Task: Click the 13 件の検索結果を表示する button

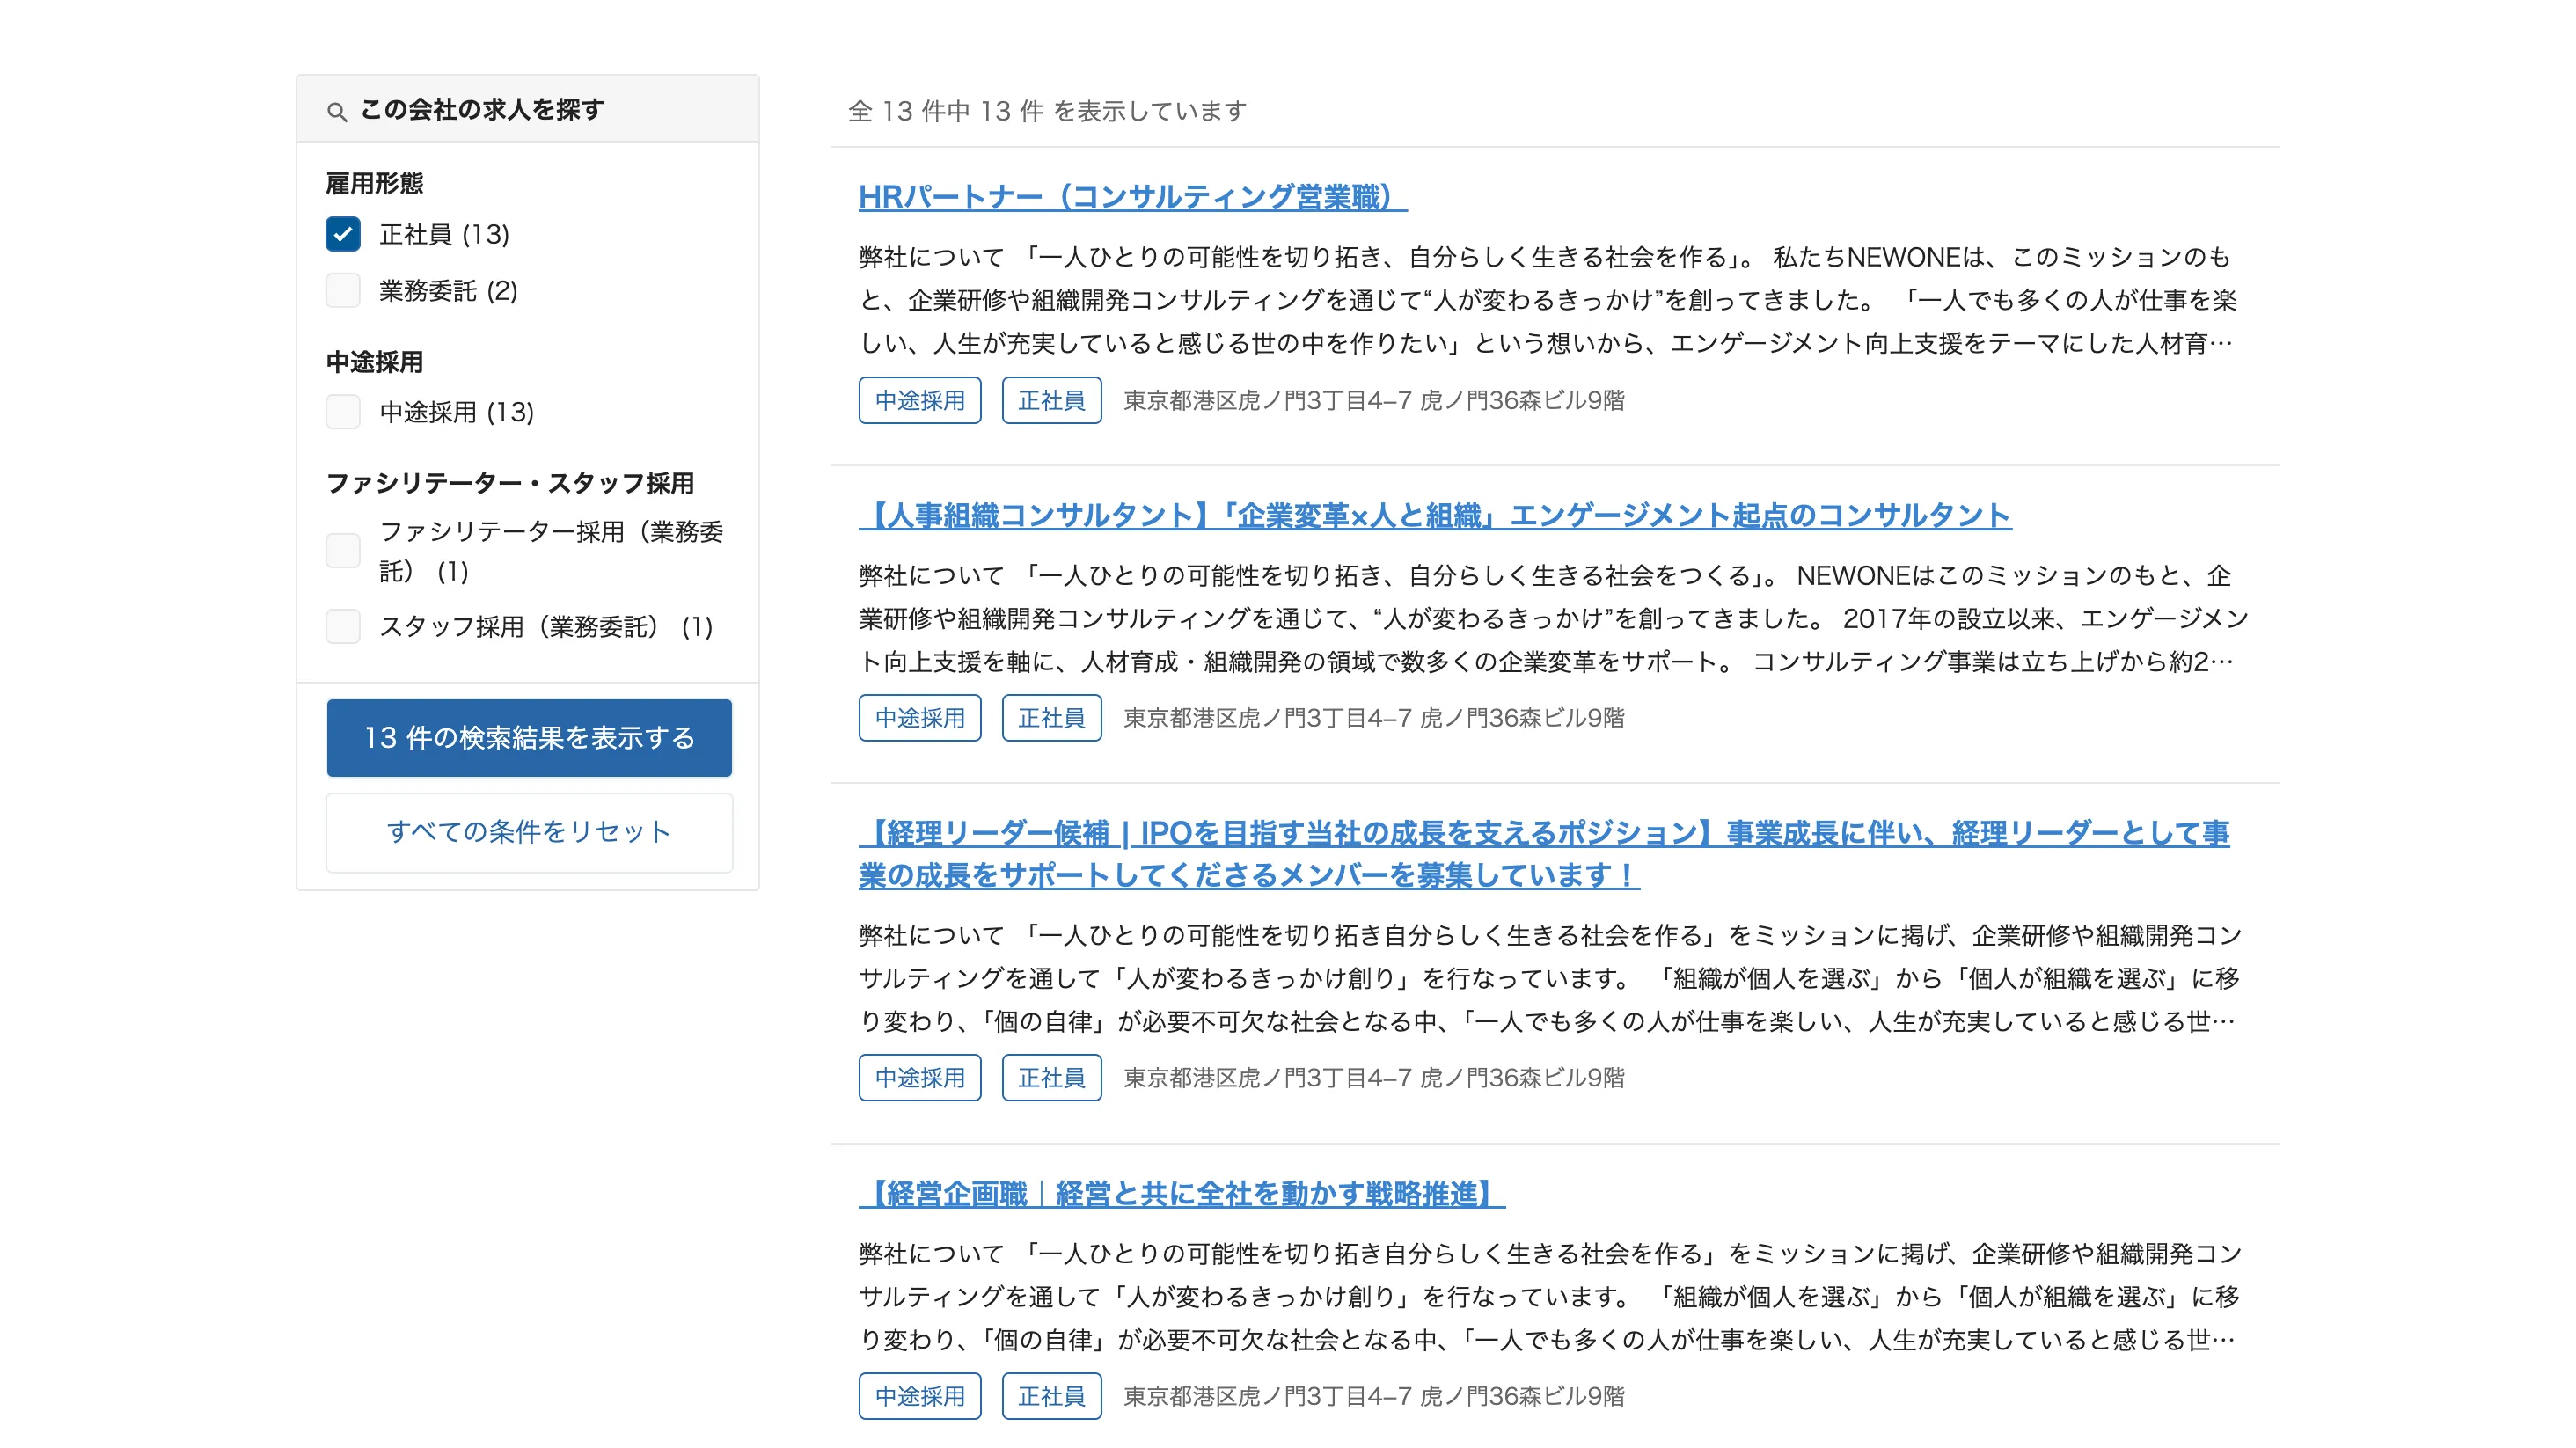Action: 528,737
